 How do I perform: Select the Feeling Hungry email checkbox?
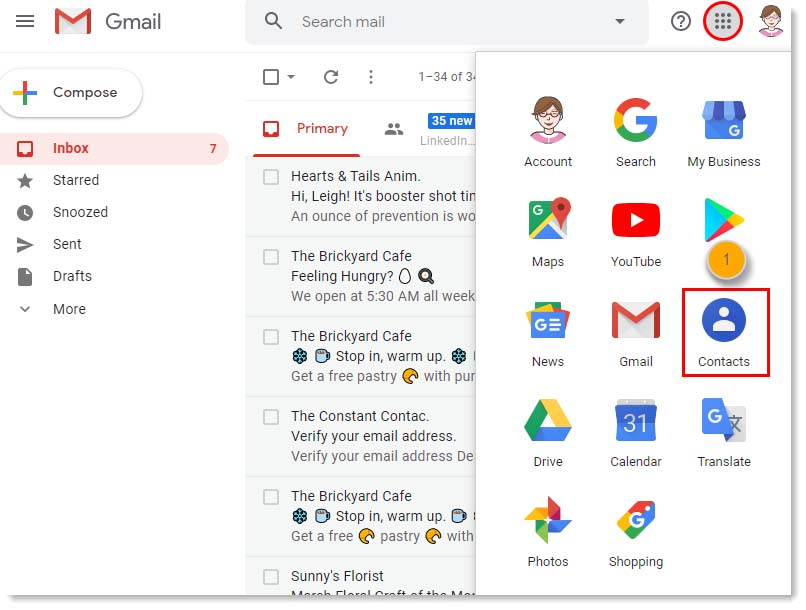tap(271, 257)
